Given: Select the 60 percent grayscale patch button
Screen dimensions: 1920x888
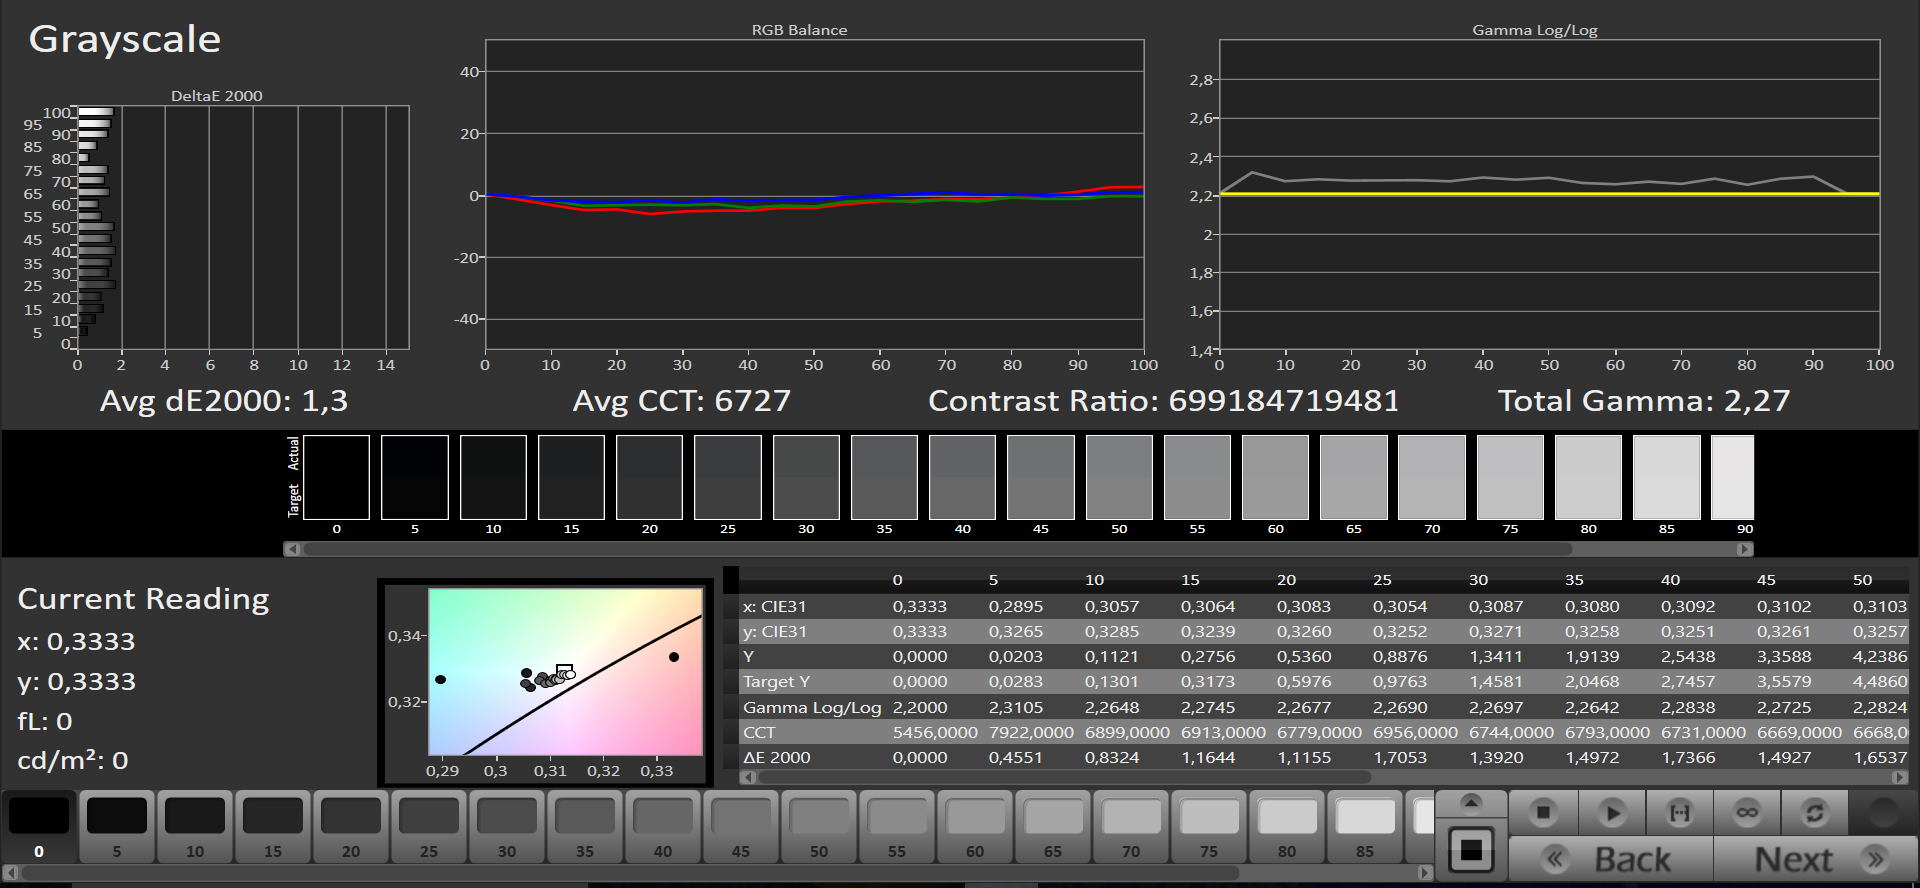Looking at the screenshot, I should (x=975, y=826).
